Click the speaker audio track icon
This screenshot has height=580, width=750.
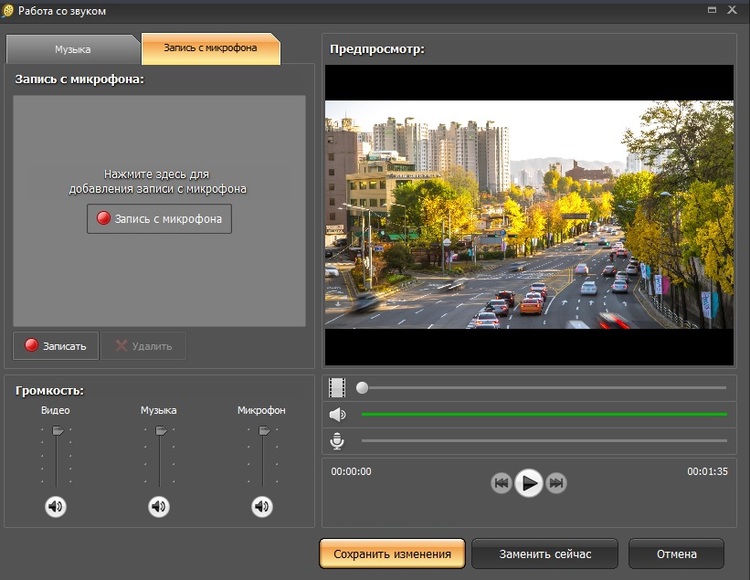point(338,415)
